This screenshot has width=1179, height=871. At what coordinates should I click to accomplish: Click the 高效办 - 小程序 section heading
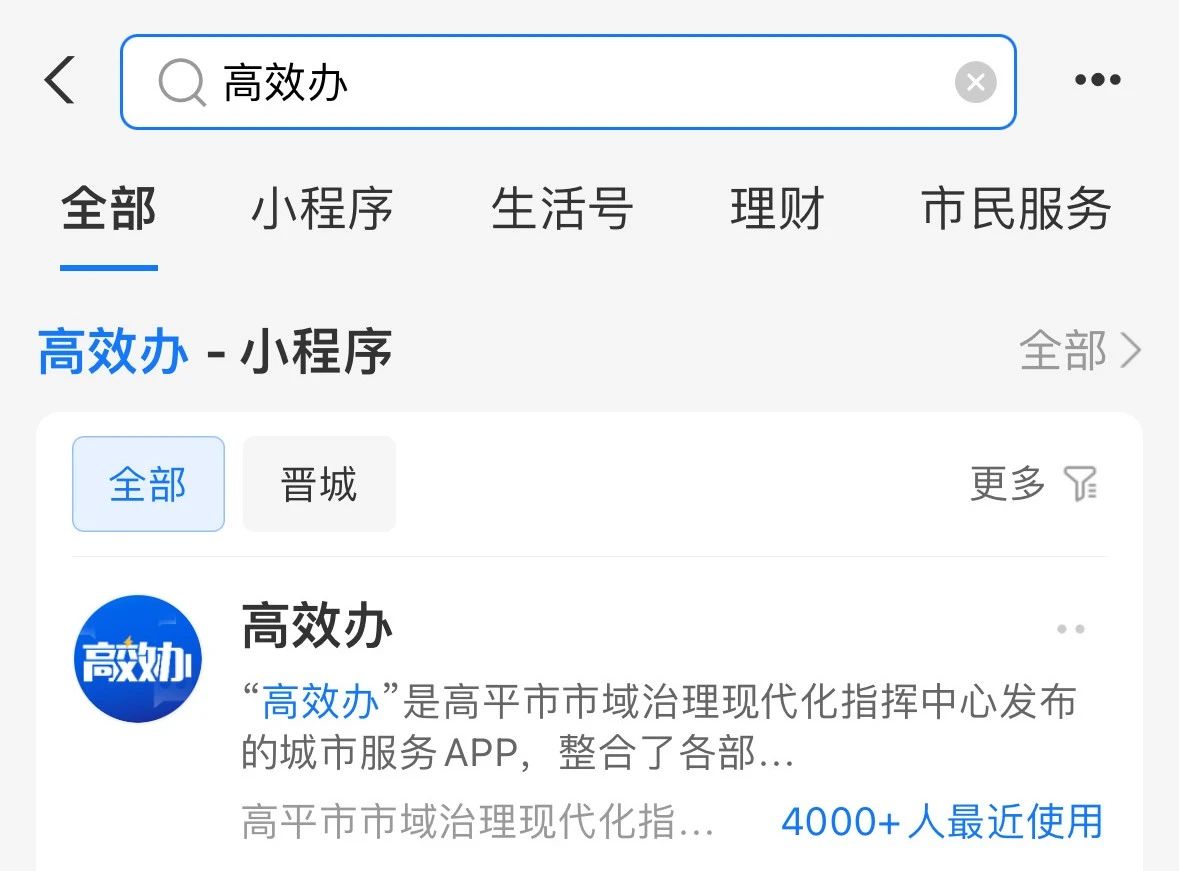pyautogui.click(x=215, y=351)
